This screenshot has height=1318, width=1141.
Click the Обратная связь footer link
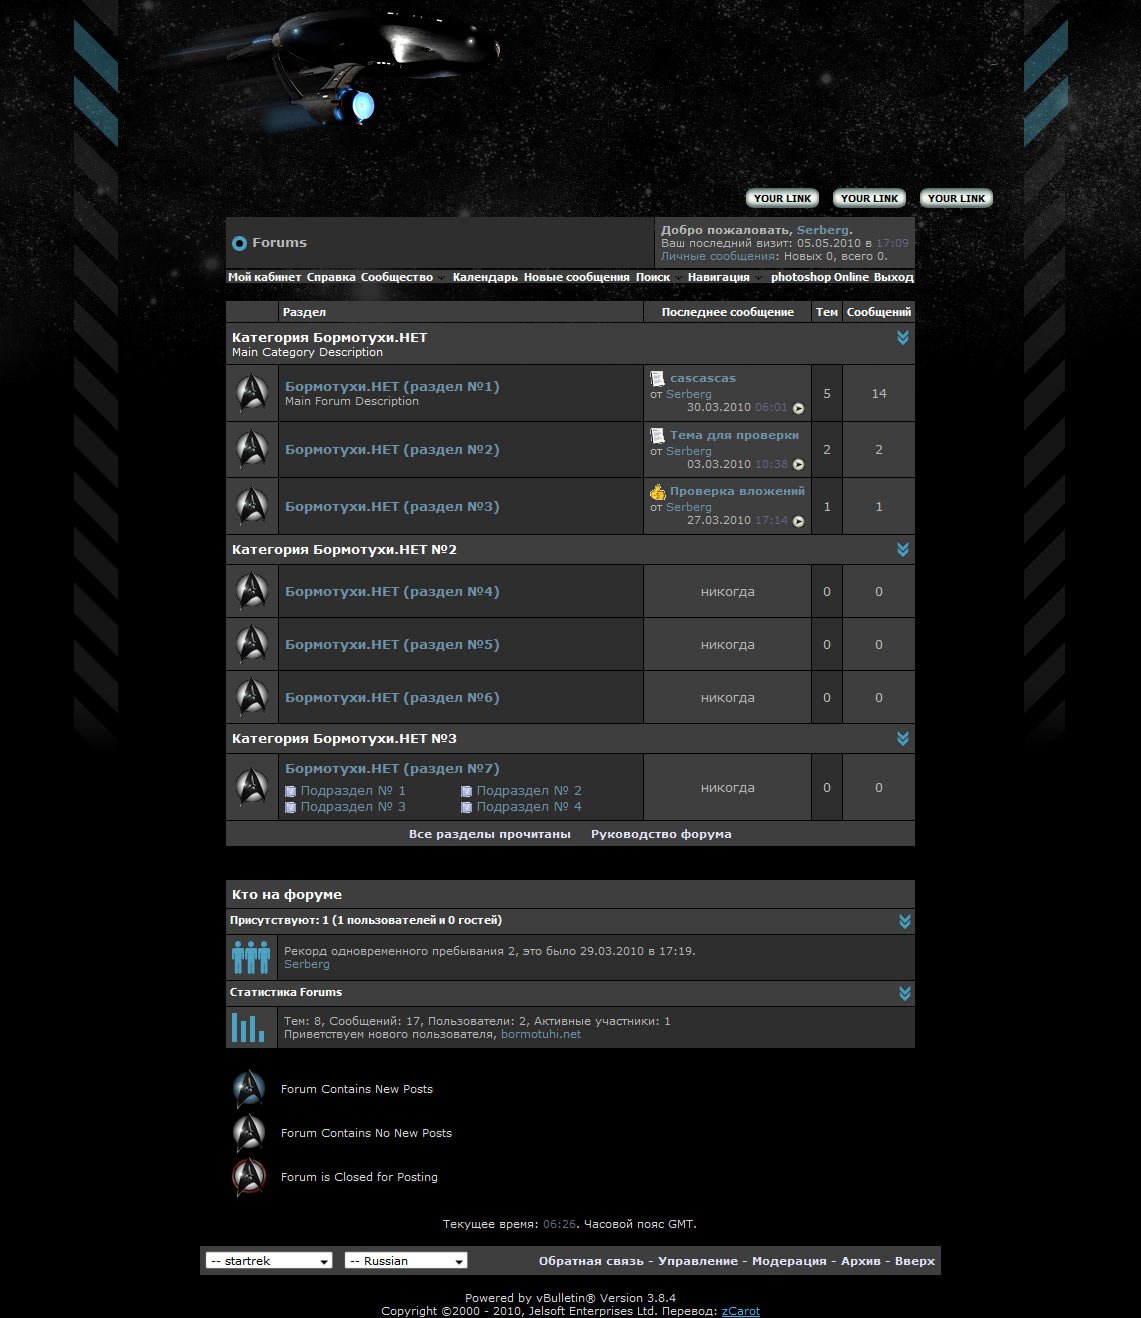pos(592,1261)
